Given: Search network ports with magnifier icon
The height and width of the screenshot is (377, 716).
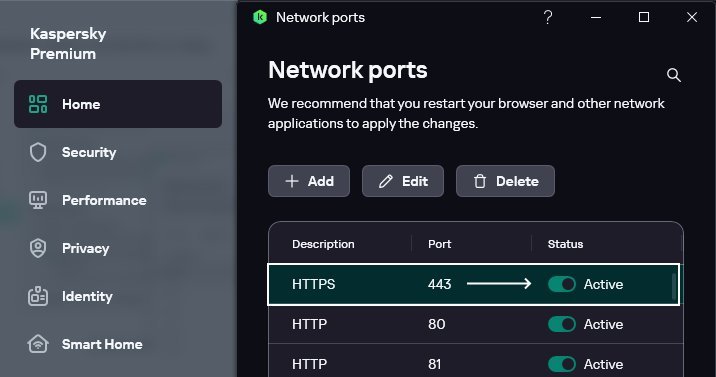Looking at the screenshot, I should point(674,75).
